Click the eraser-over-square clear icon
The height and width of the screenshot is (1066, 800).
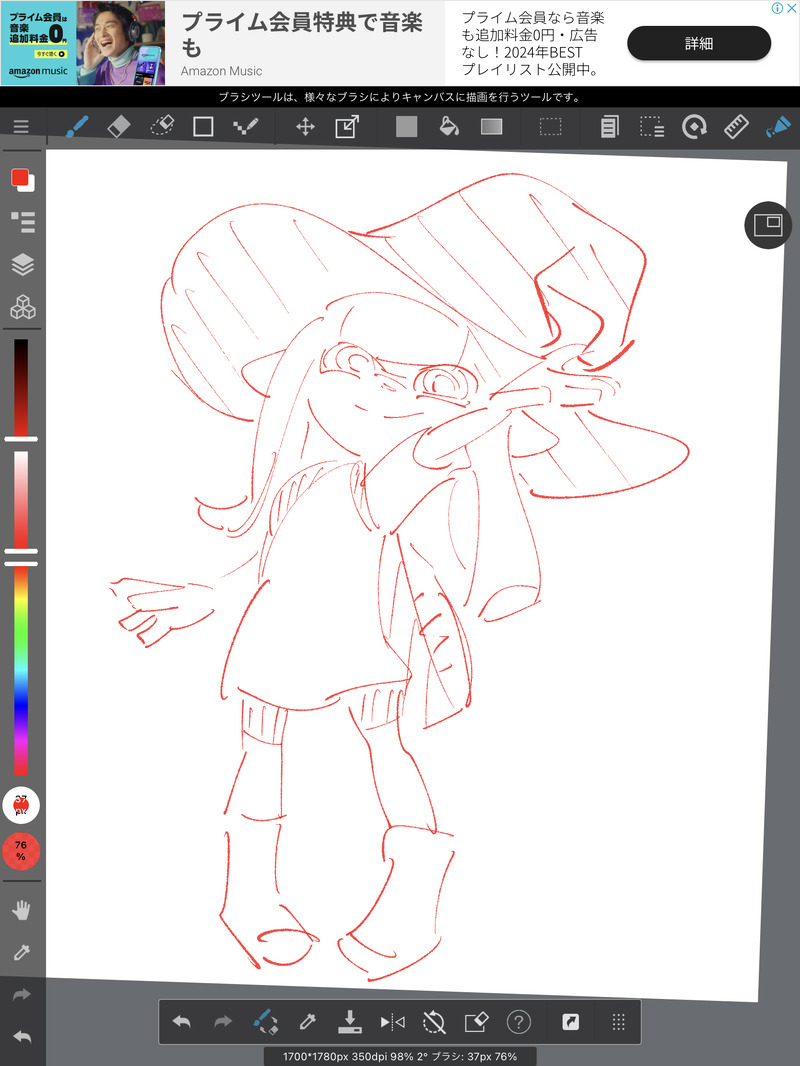(x=476, y=1021)
